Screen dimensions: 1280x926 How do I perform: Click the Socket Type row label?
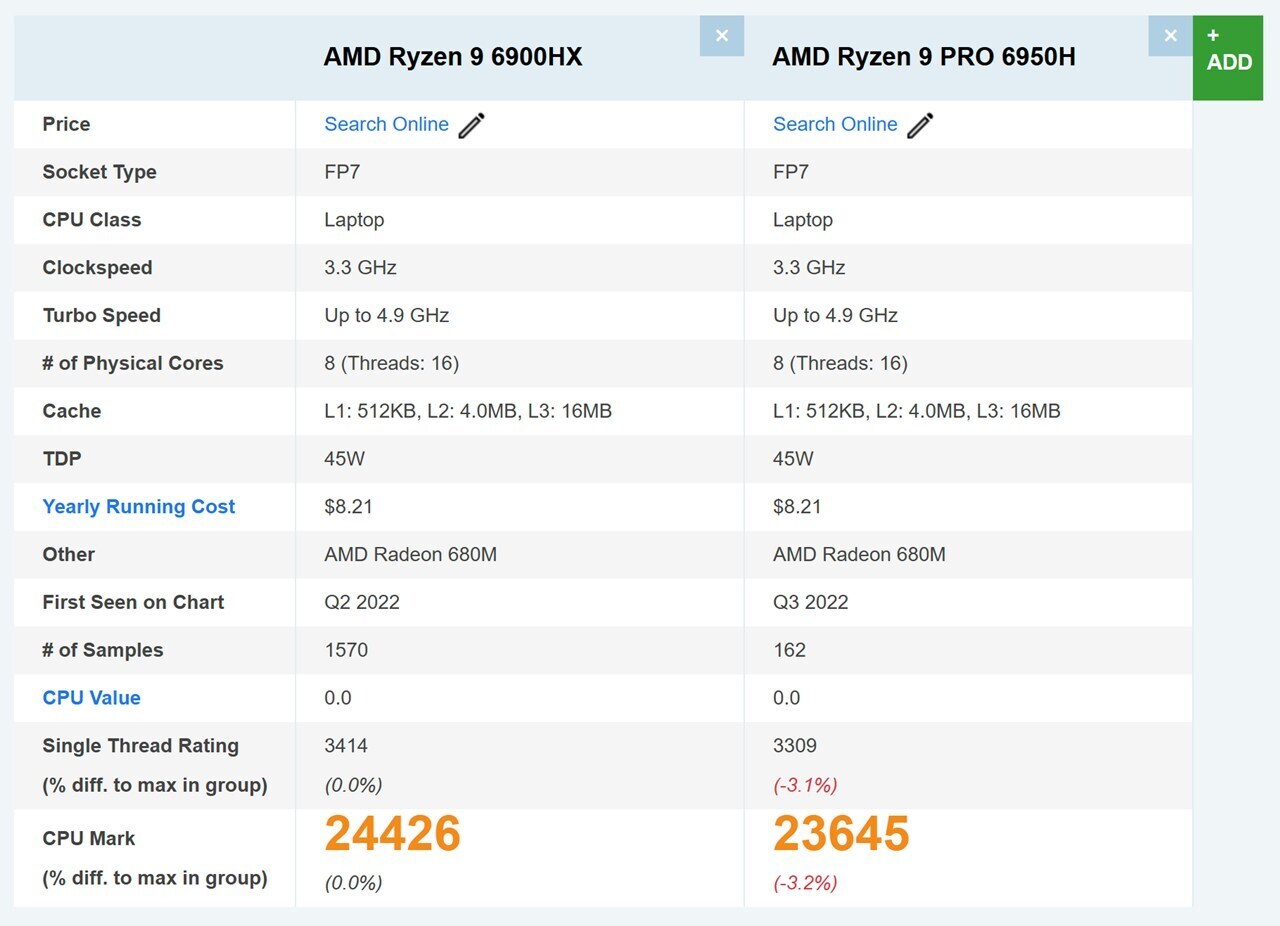coord(100,172)
